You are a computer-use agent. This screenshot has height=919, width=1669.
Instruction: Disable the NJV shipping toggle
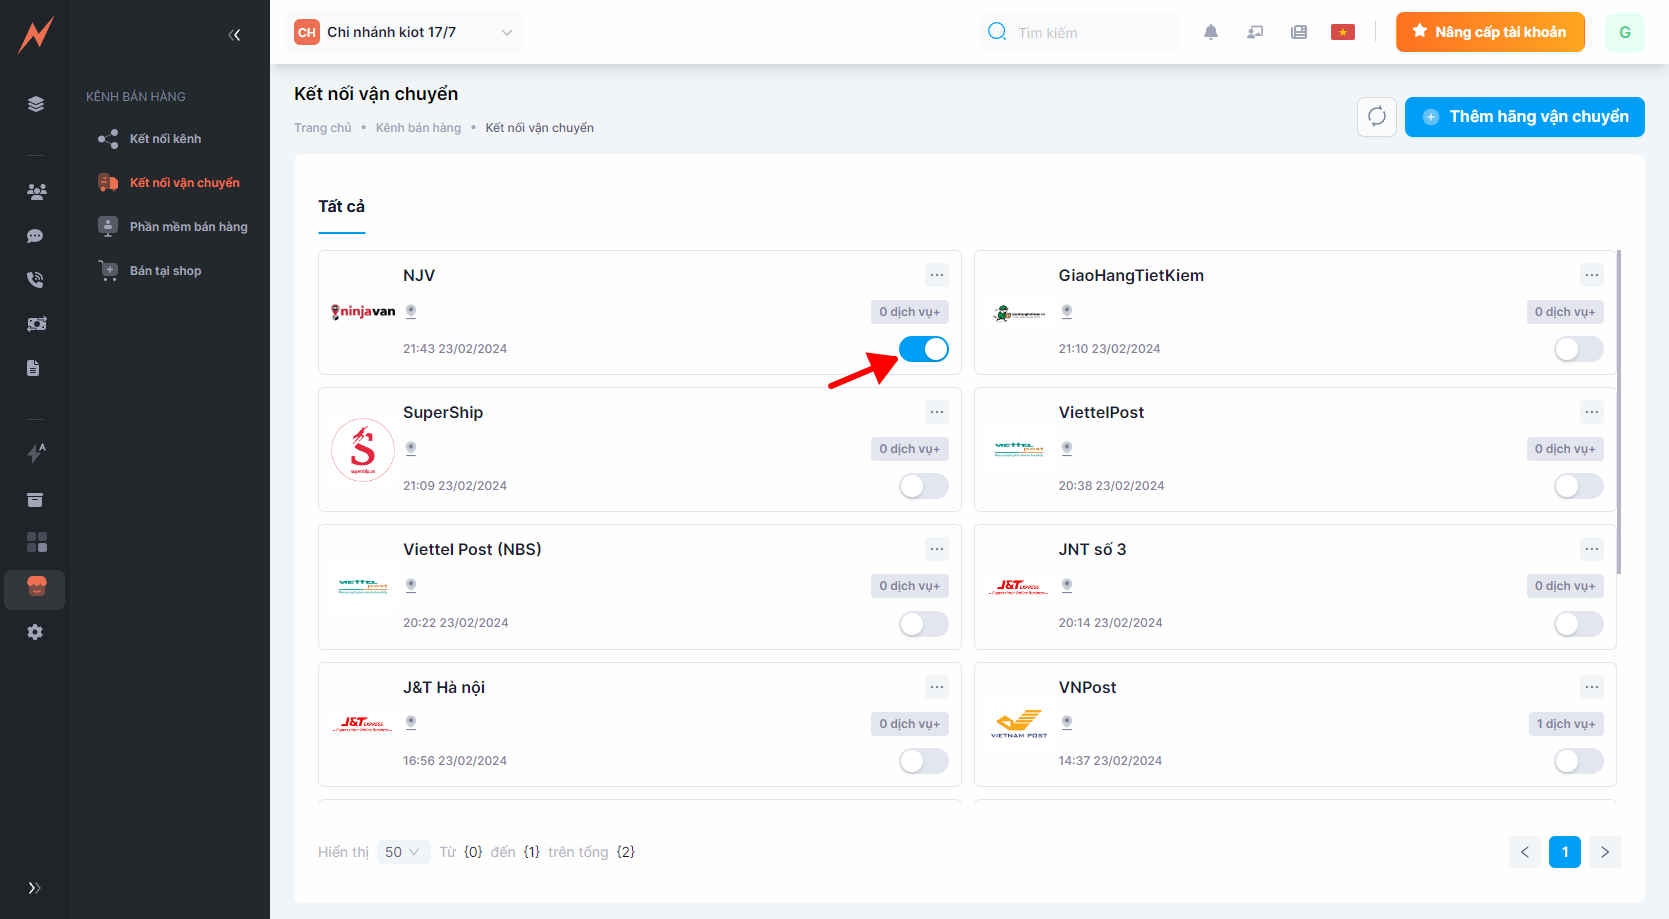pyautogui.click(x=923, y=349)
